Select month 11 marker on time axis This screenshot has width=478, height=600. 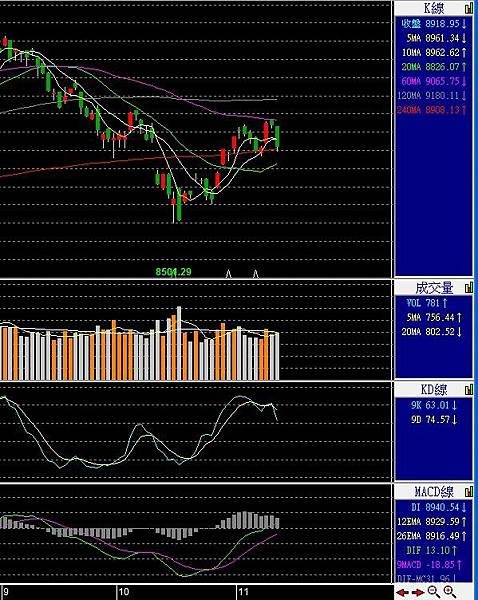[x=243, y=592]
